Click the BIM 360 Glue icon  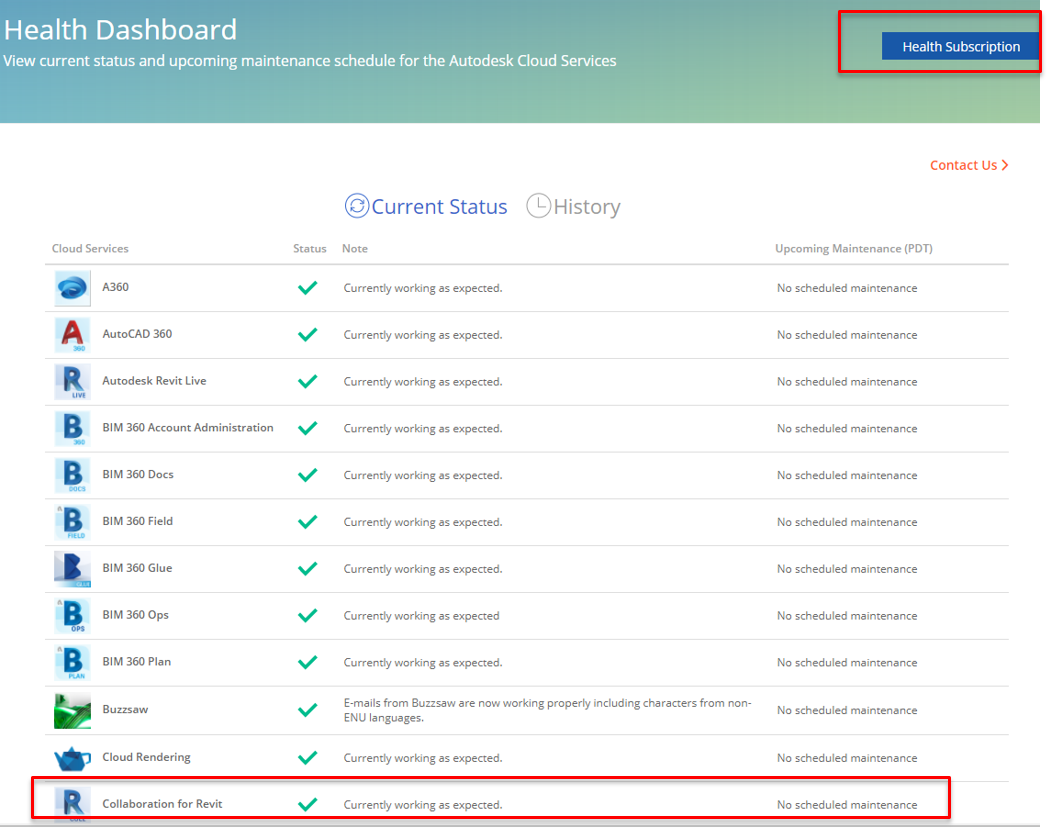coord(72,569)
